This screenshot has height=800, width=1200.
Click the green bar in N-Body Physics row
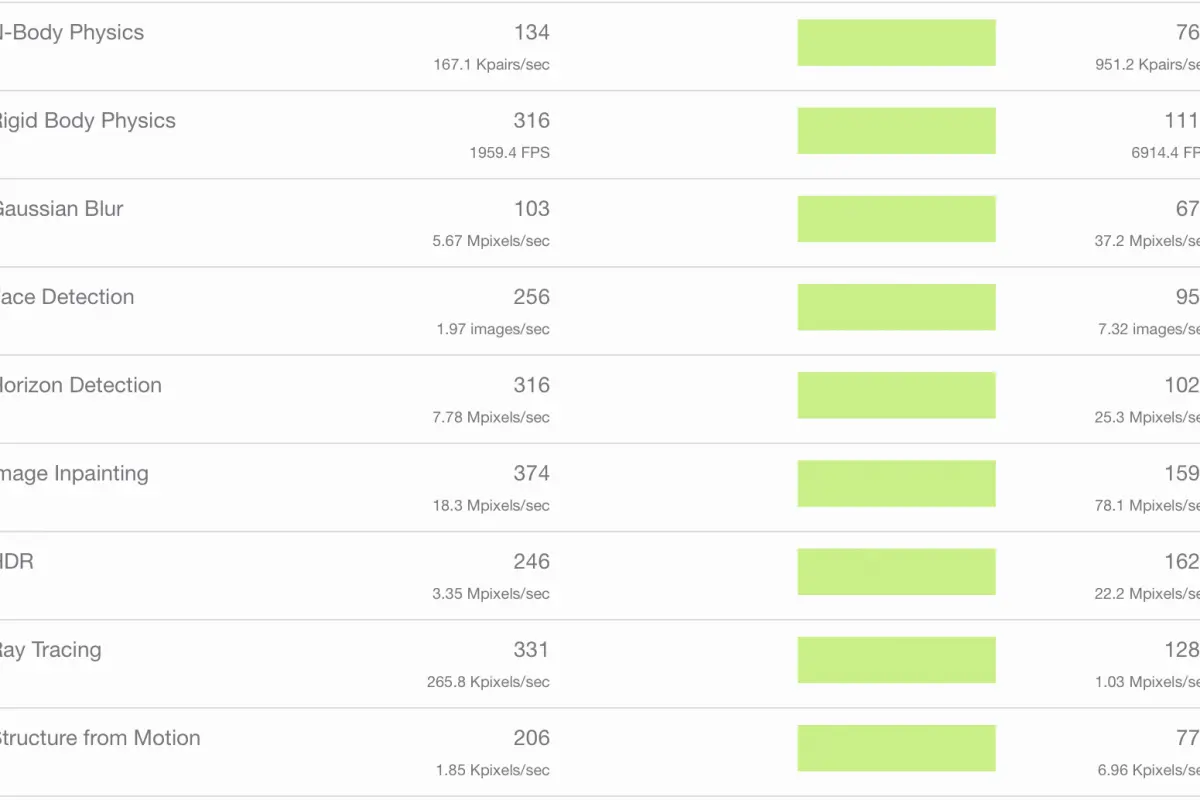coord(897,43)
